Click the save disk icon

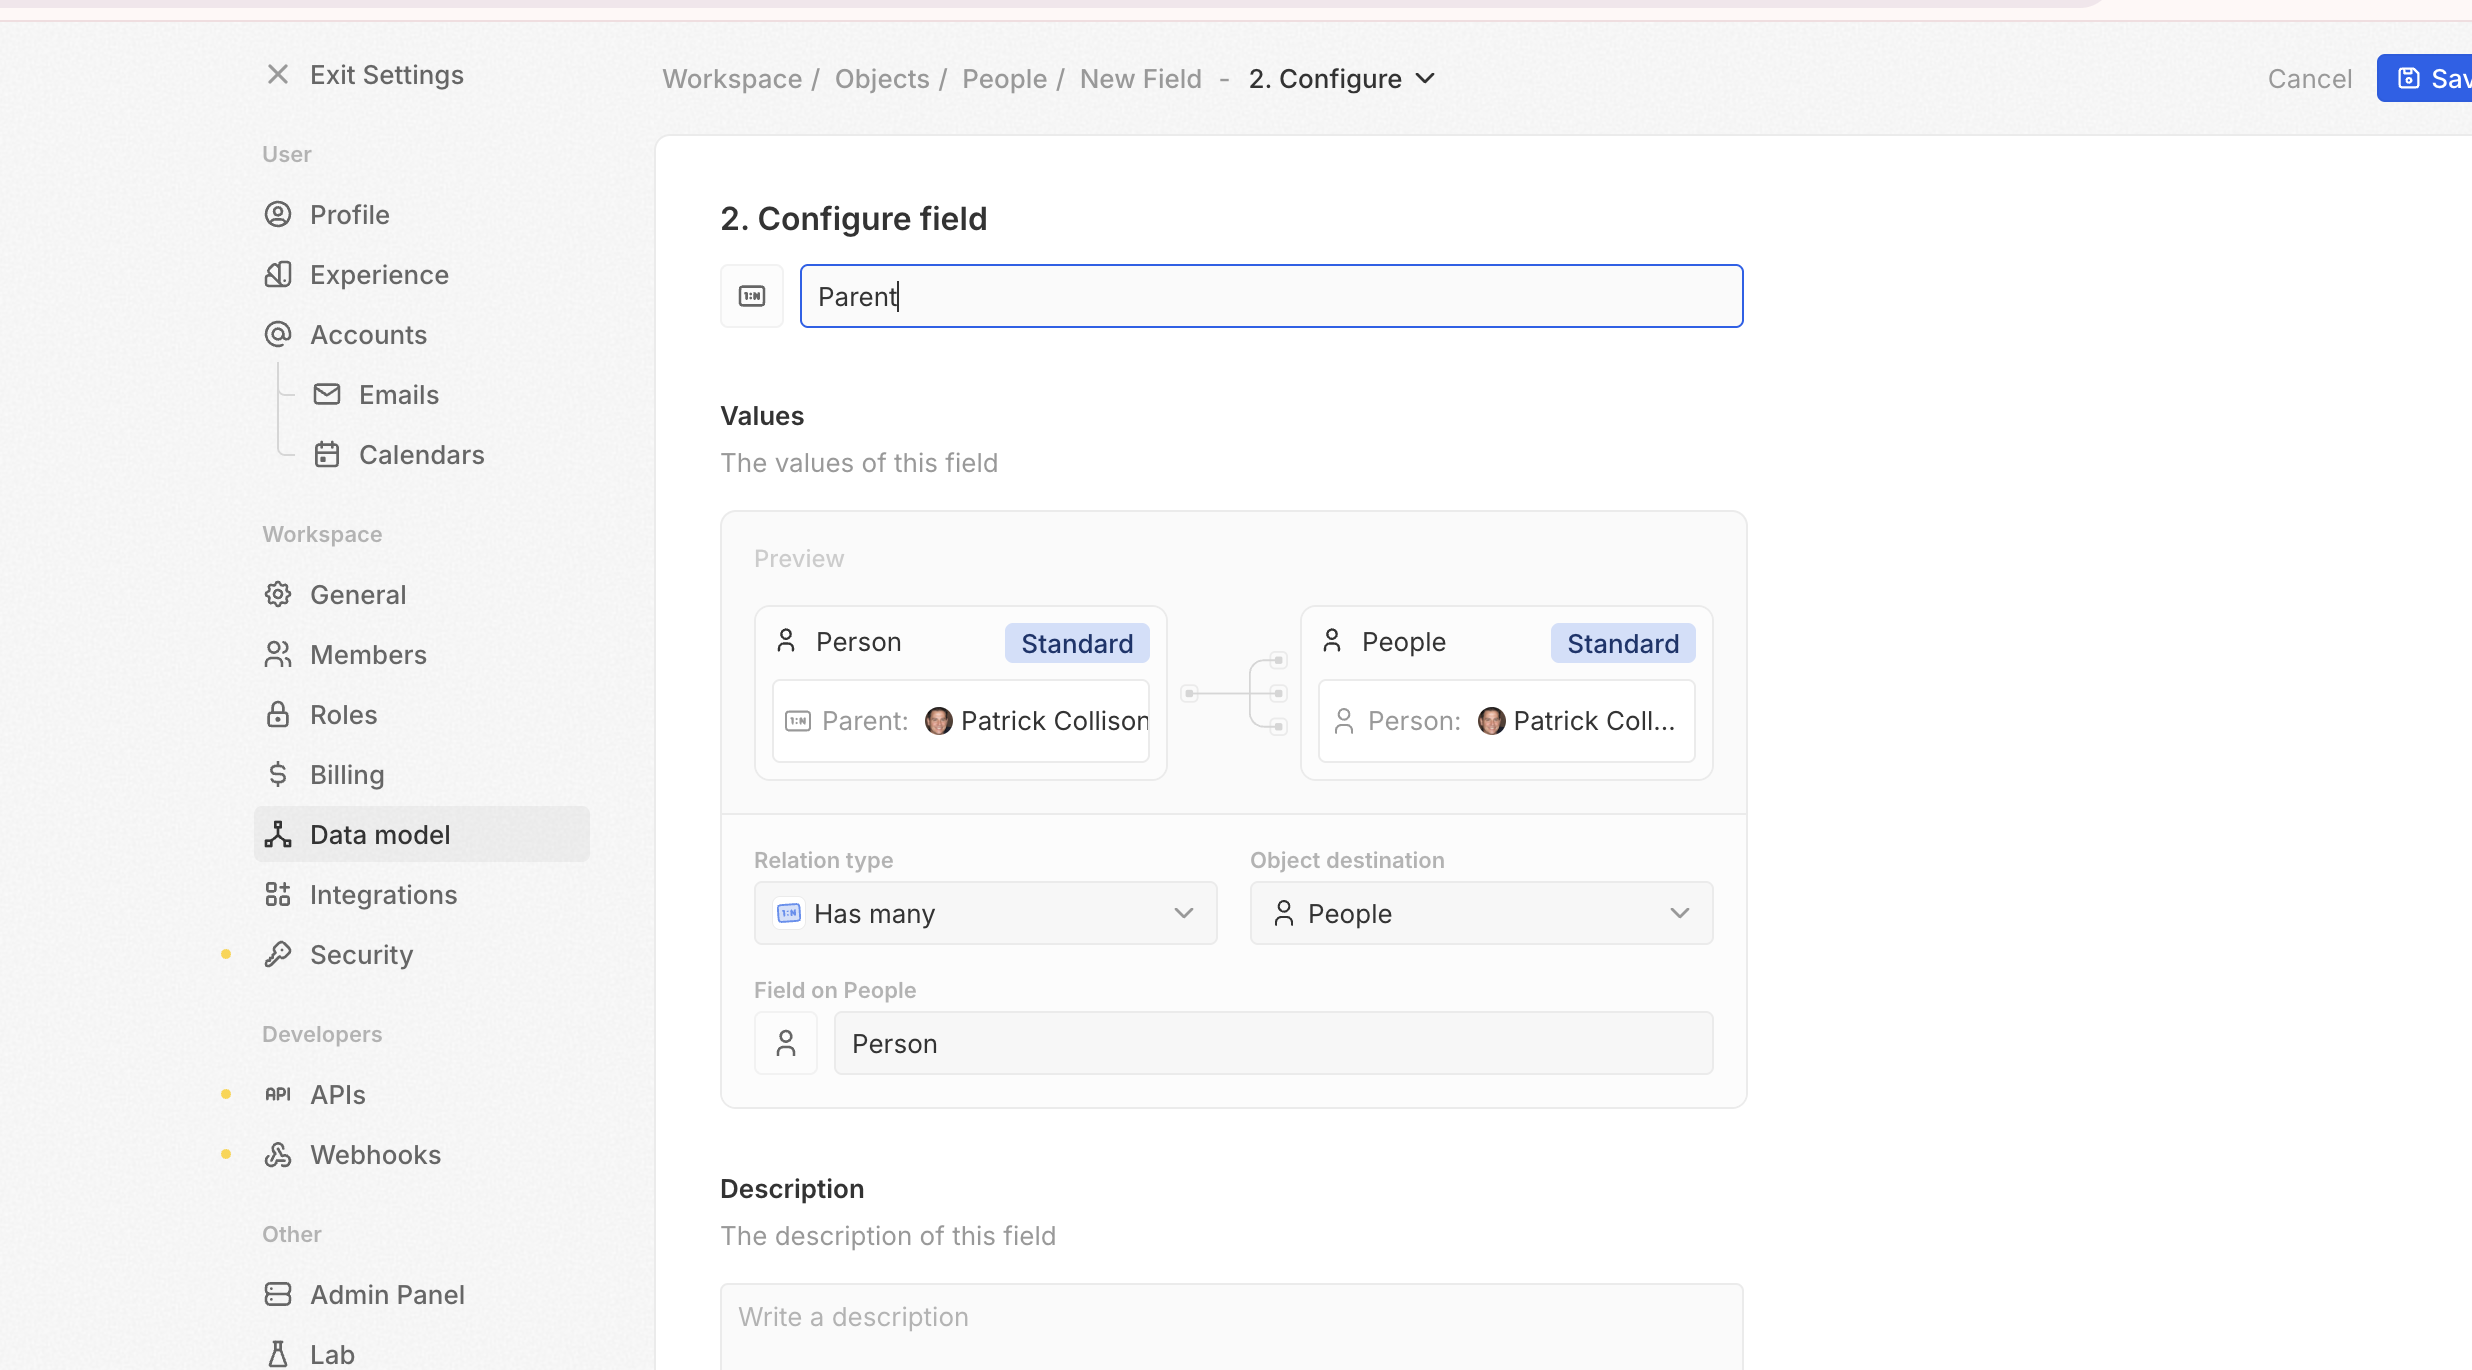[x=2409, y=79]
